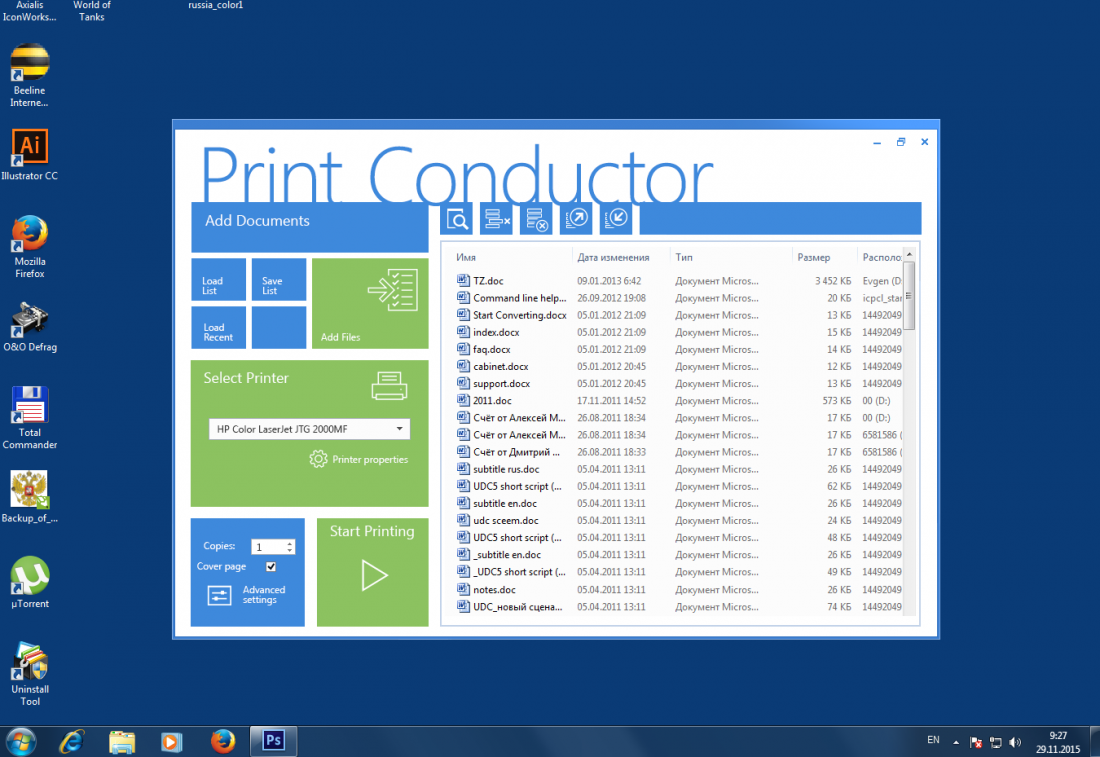The image size is (1100, 757).
Task: Click the sliders icon beside Advanced settings
Action: 220,595
